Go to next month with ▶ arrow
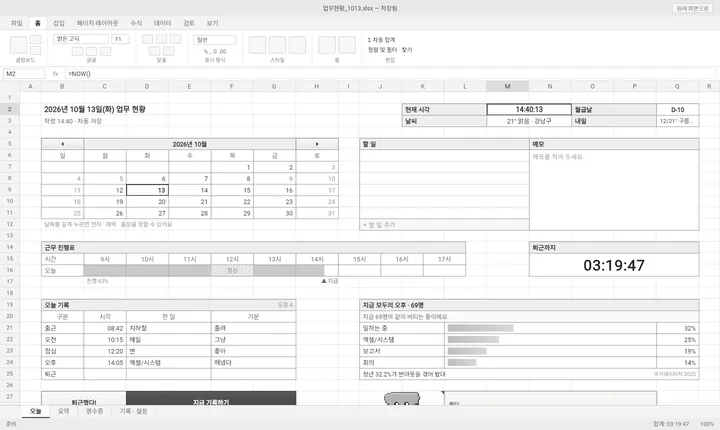The width and height of the screenshot is (720, 430). [x=317, y=144]
